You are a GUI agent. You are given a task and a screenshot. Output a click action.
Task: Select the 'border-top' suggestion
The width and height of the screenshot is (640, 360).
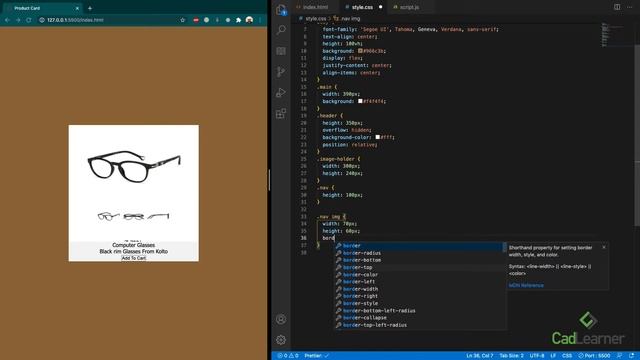click(x=420, y=267)
